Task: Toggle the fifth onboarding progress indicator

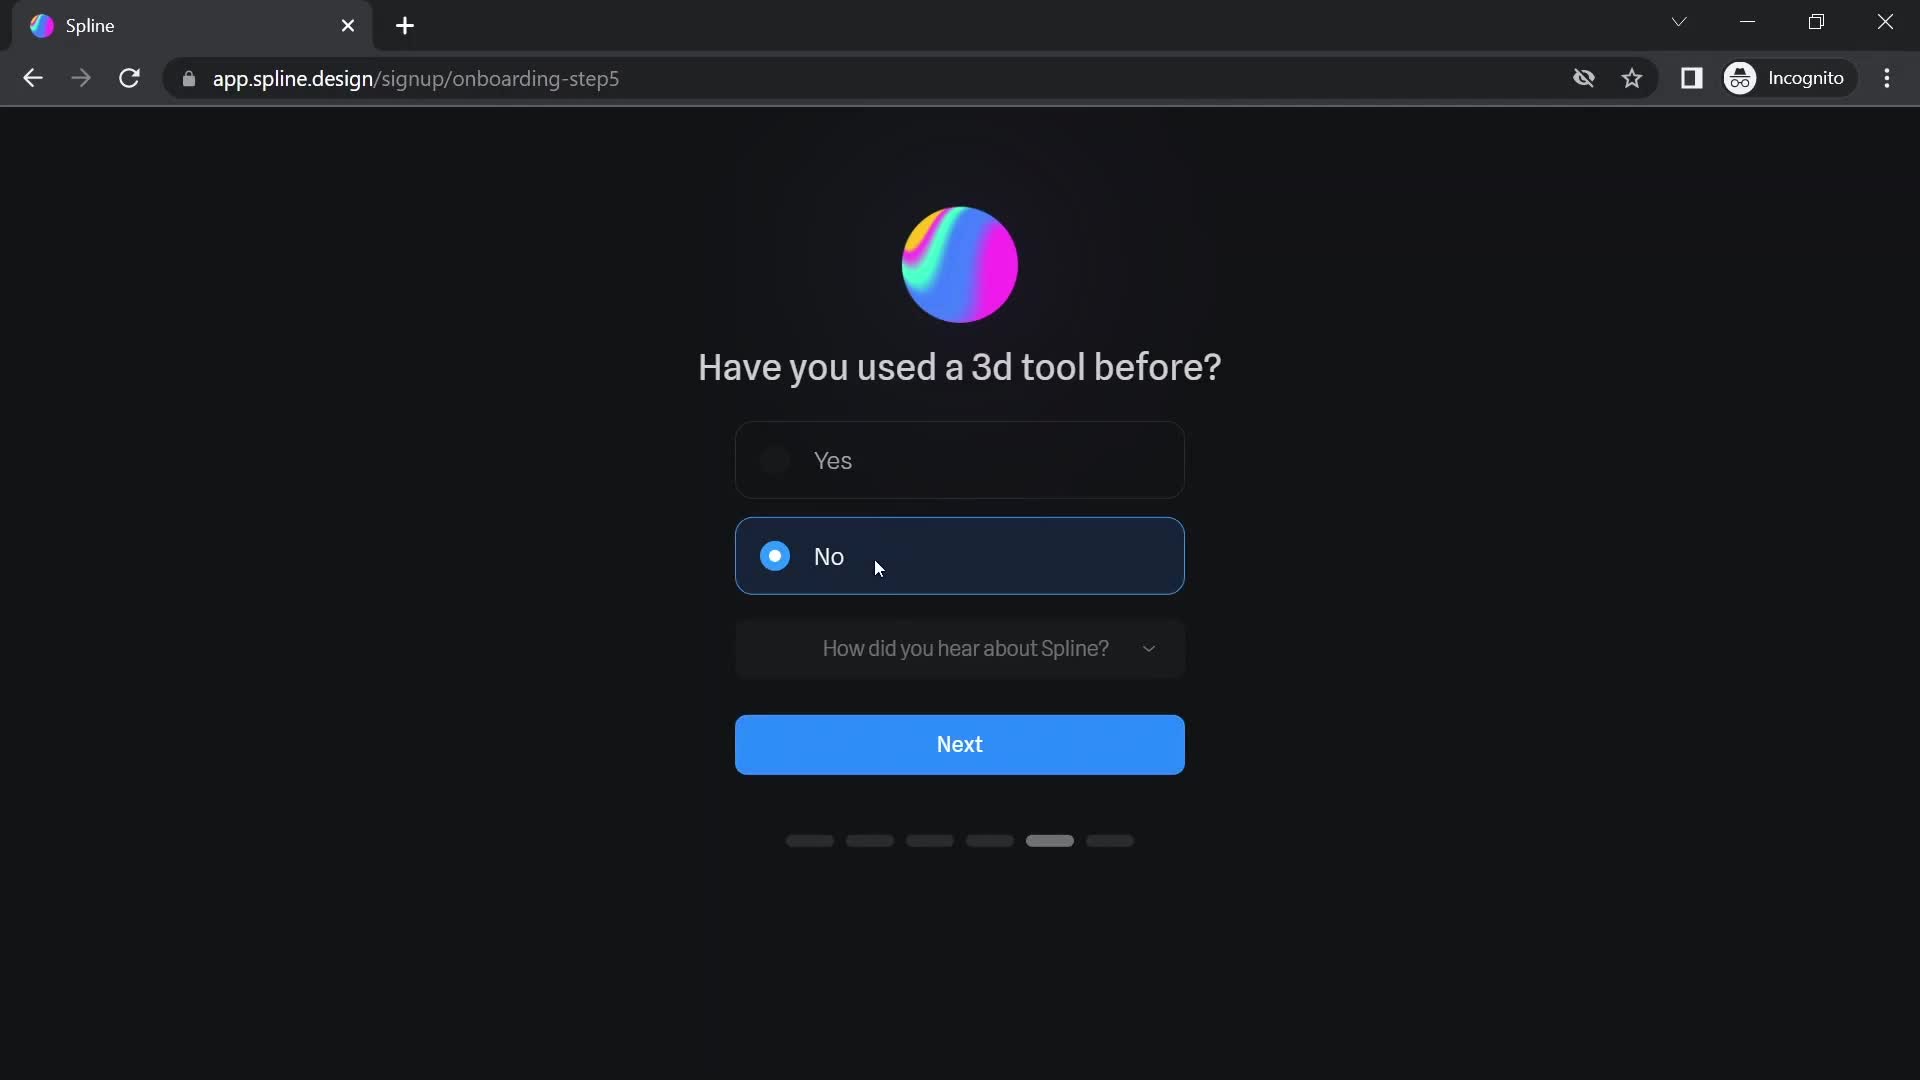Action: click(1050, 840)
